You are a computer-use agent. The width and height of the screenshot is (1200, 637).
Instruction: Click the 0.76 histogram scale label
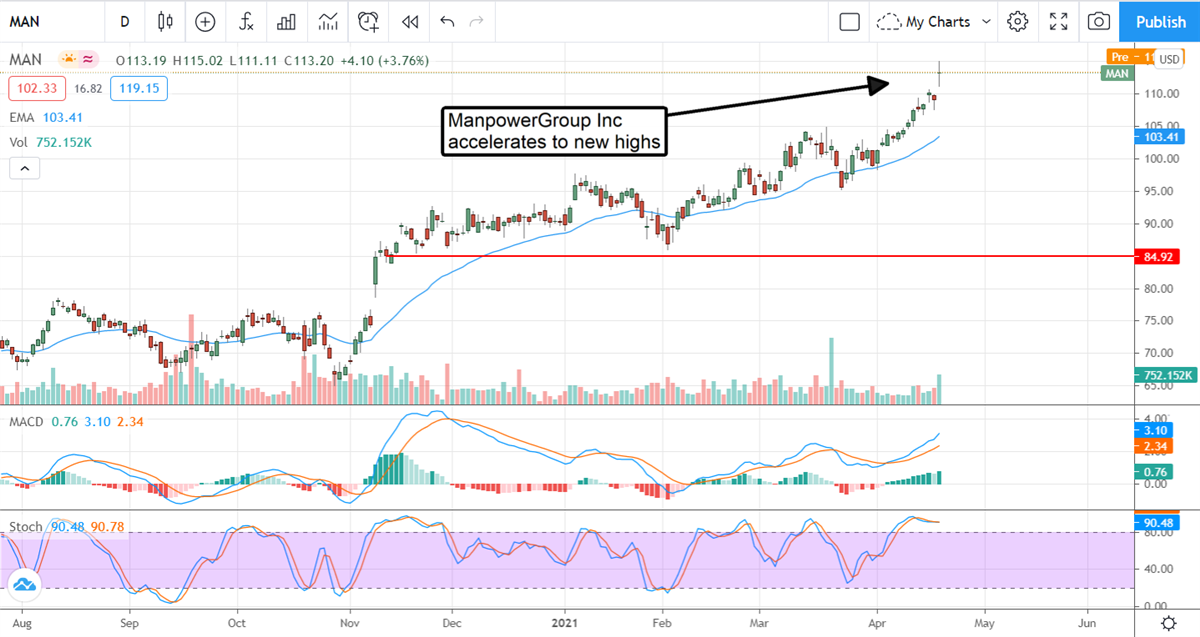click(1152, 472)
